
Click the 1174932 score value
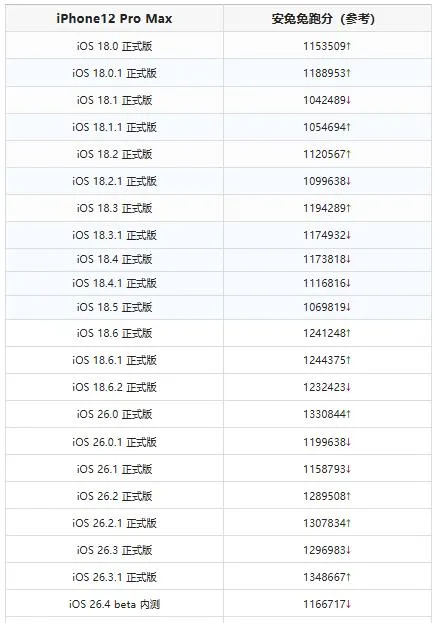327,235
